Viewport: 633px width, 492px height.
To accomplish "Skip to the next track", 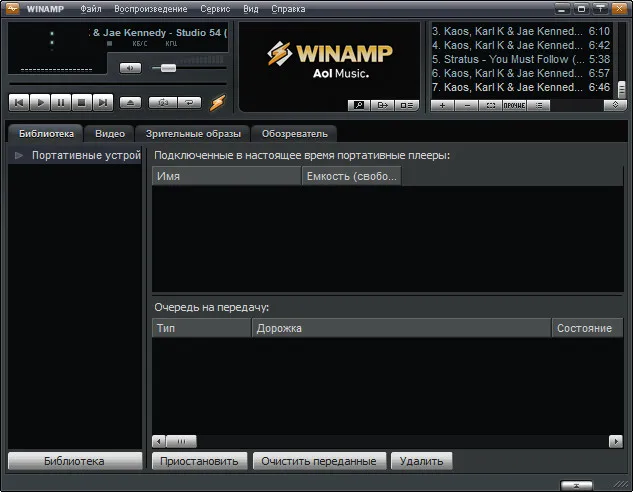I will click(x=103, y=103).
